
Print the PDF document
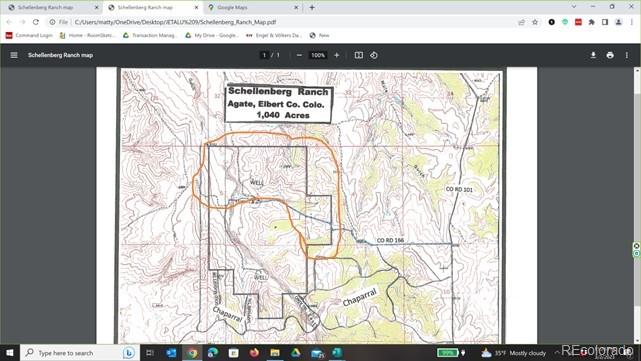pos(610,55)
